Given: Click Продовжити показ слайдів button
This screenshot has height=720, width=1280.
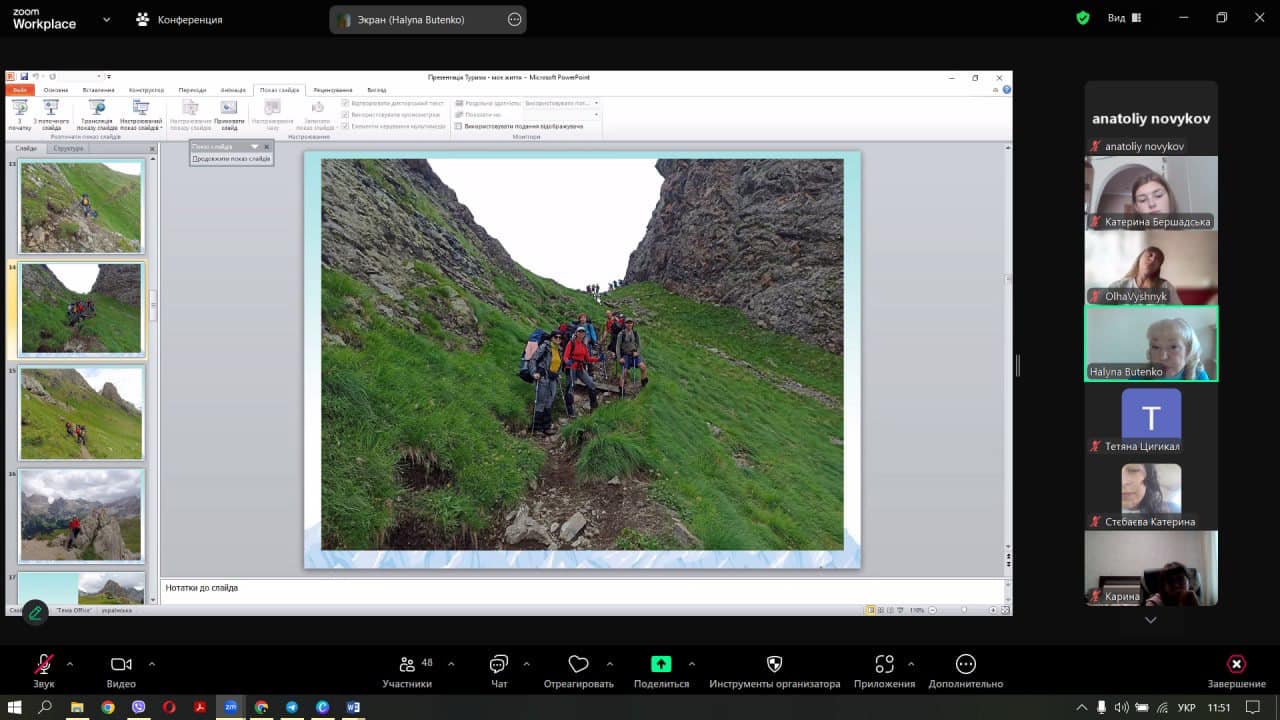Looking at the screenshot, I should [231, 158].
